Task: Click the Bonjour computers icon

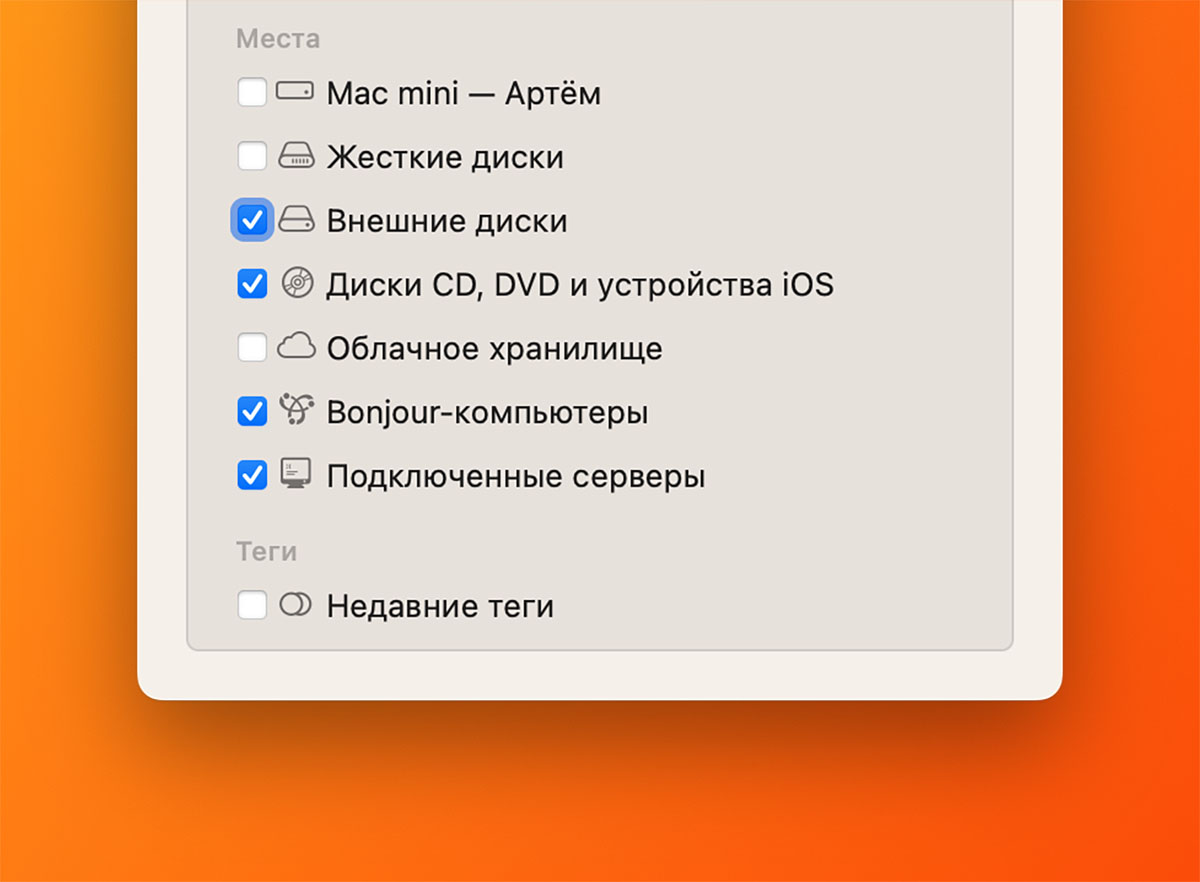Action: tap(296, 411)
